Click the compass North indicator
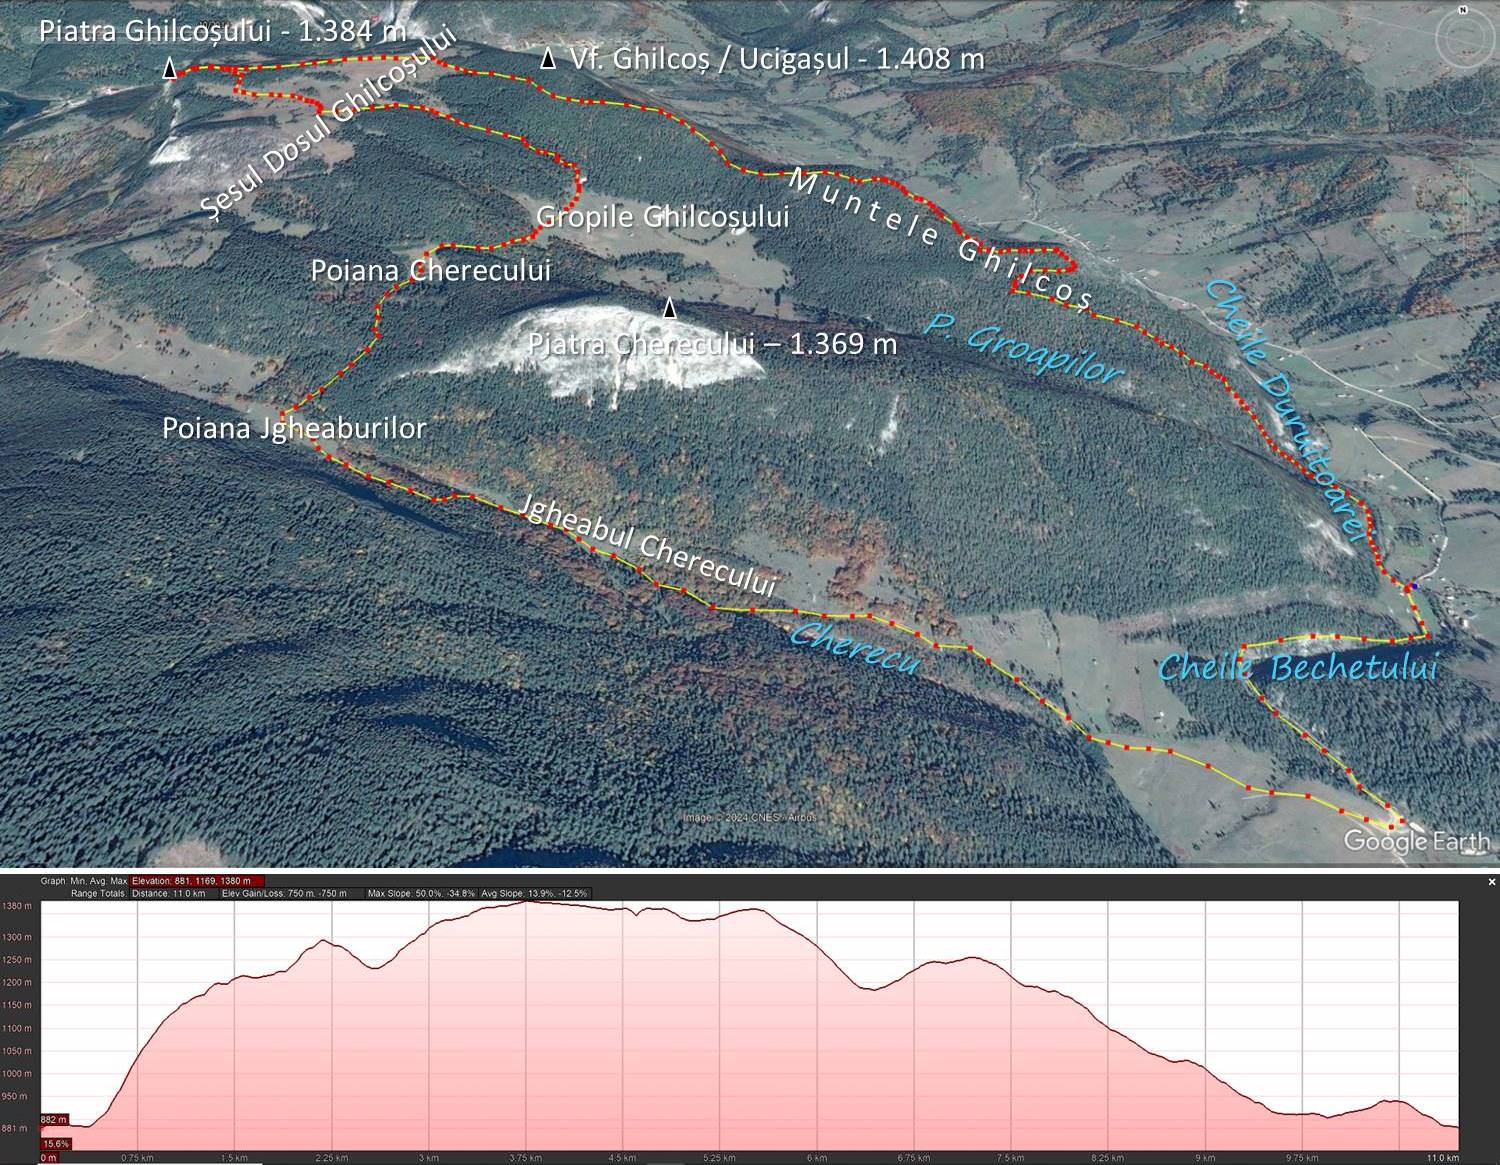 [1464, 9]
